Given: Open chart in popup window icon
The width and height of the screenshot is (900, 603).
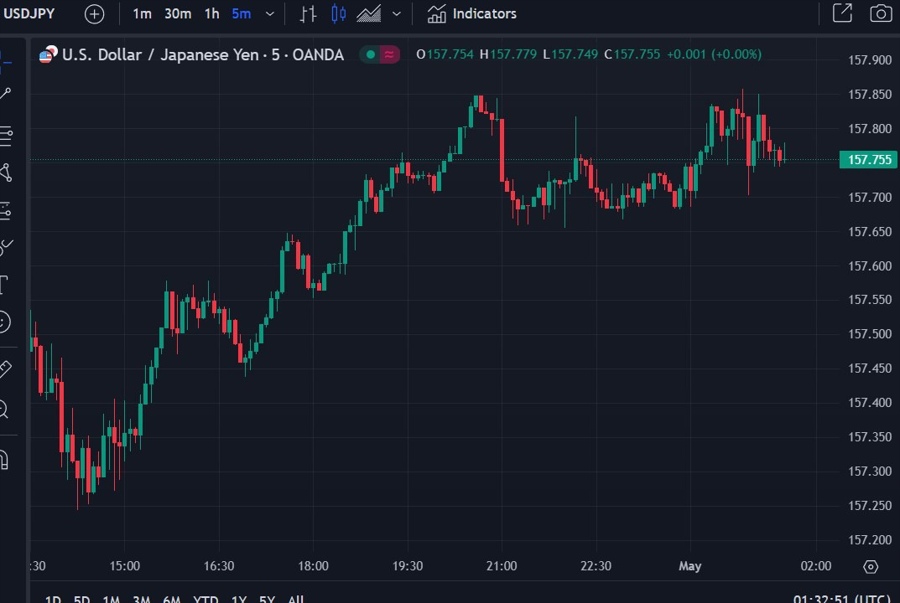Looking at the screenshot, I should [842, 13].
